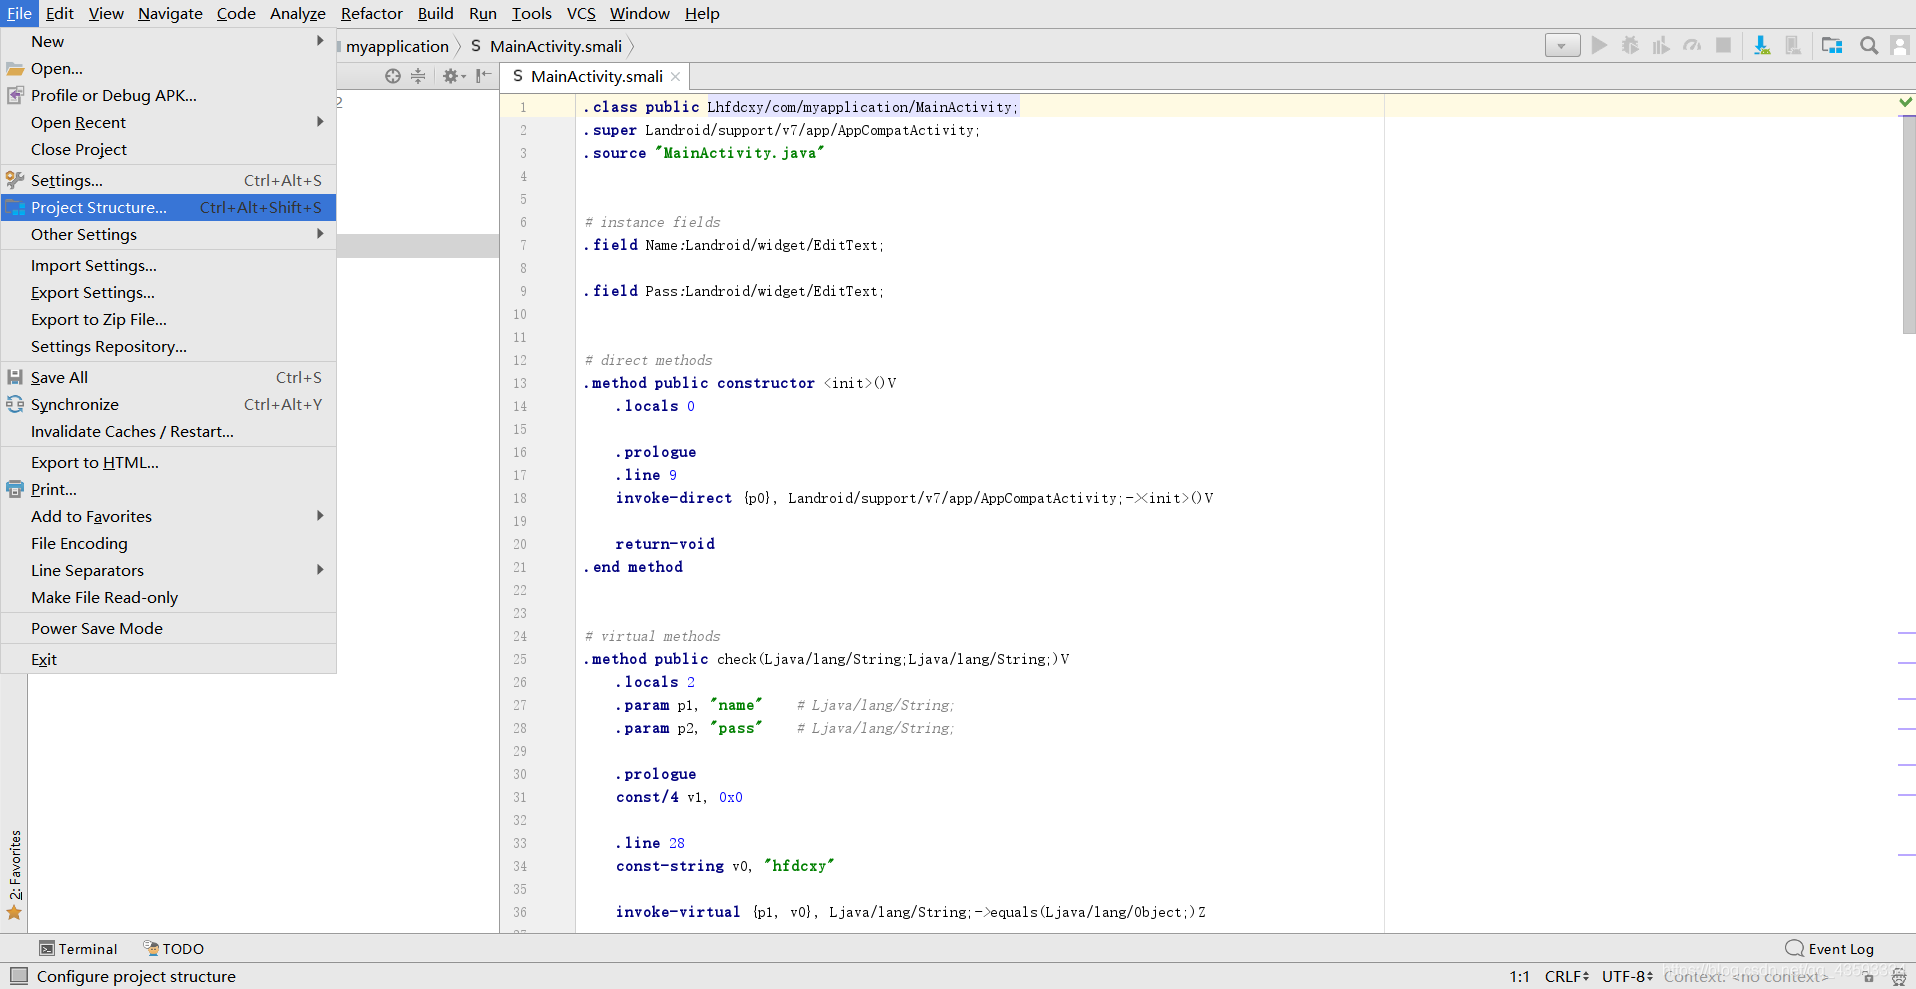Toggle Make File Read-only
The image size is (1916, 989).
click(x=168, y=597)
